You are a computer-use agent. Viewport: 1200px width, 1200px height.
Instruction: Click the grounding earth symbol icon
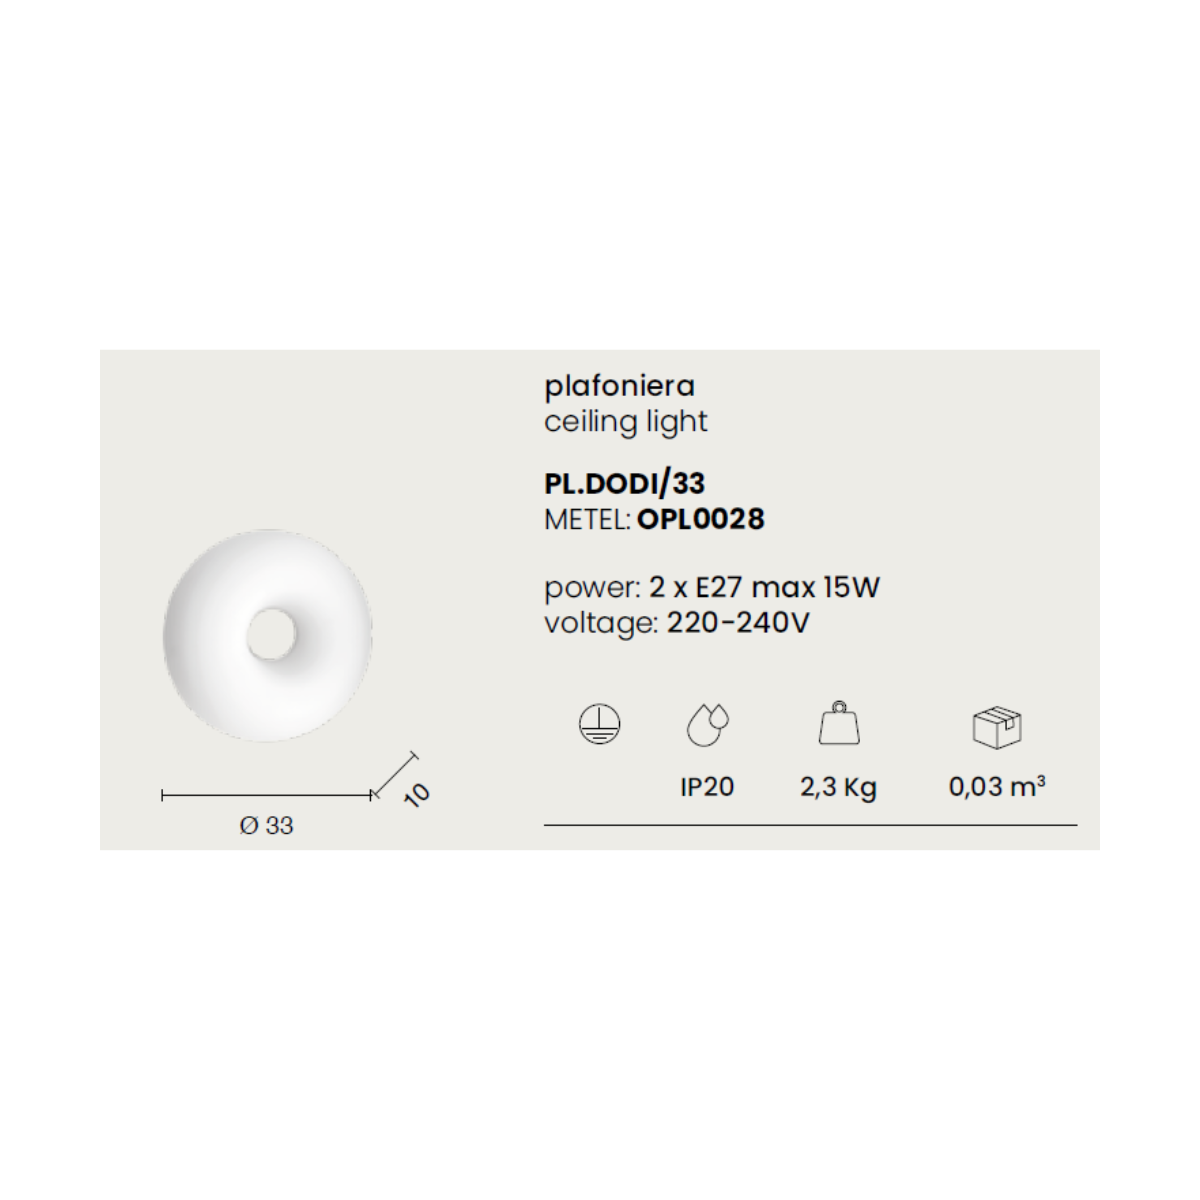(x=600, y=724)
